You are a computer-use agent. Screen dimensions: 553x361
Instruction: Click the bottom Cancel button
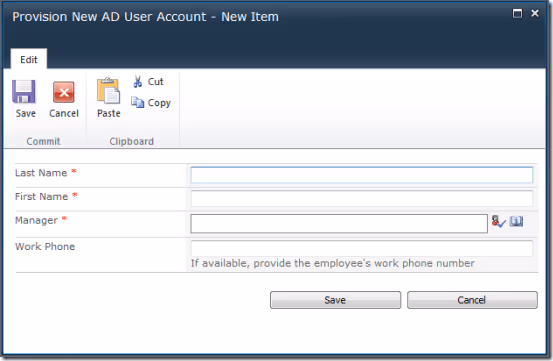coord(472,300)
